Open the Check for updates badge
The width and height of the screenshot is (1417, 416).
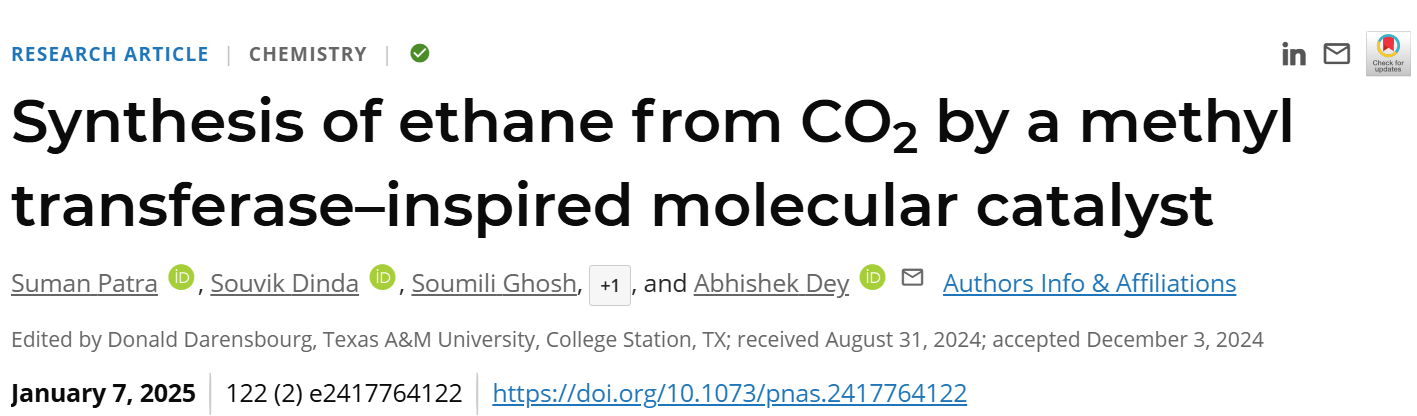(x=1388, y=53)
